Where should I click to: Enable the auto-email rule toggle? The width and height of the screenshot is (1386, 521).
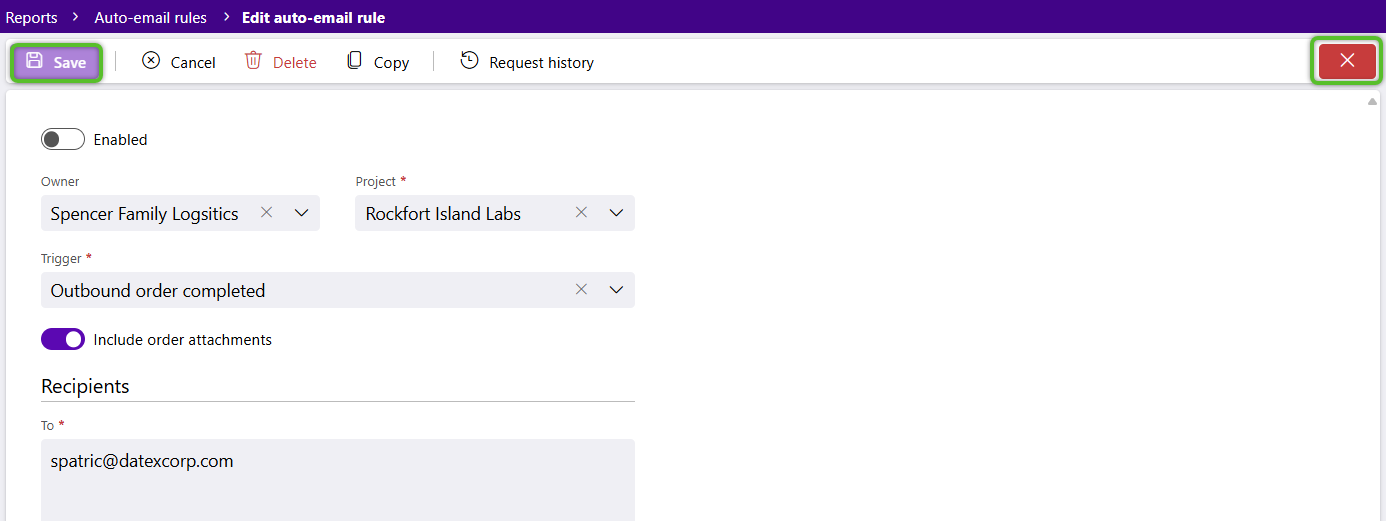(x=63, y=140)
